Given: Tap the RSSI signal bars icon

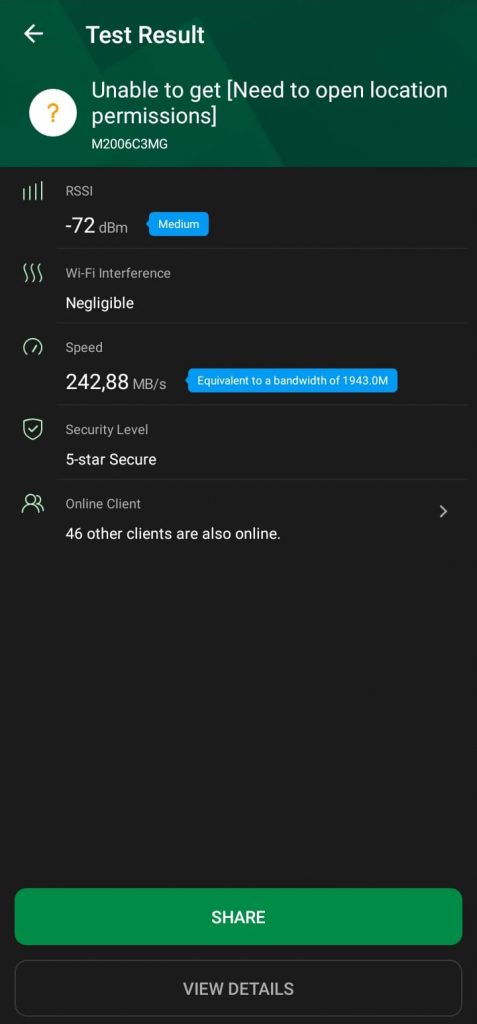Looking at the screenshot, I should click(x=33, y=191).
